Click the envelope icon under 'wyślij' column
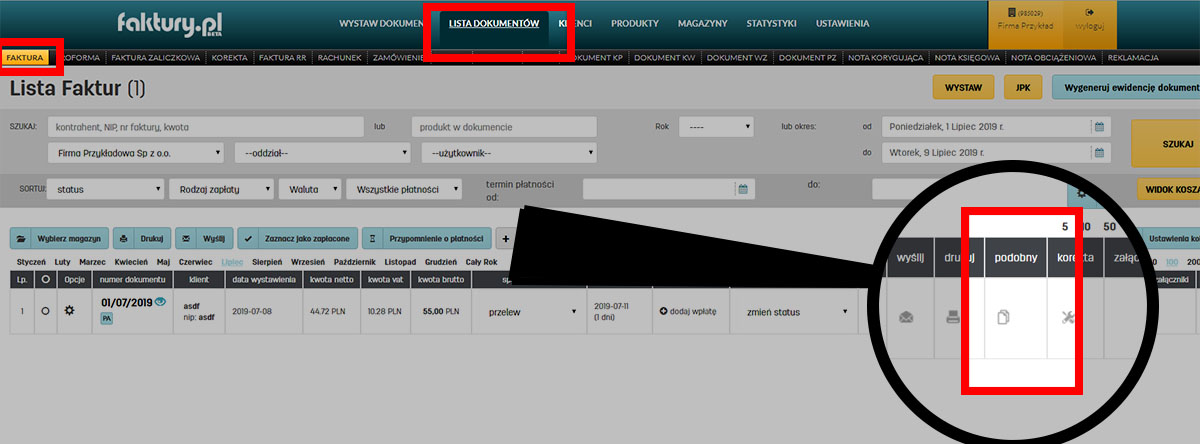Viewport: 1200px width, 444px height. (x=906, y=317)
